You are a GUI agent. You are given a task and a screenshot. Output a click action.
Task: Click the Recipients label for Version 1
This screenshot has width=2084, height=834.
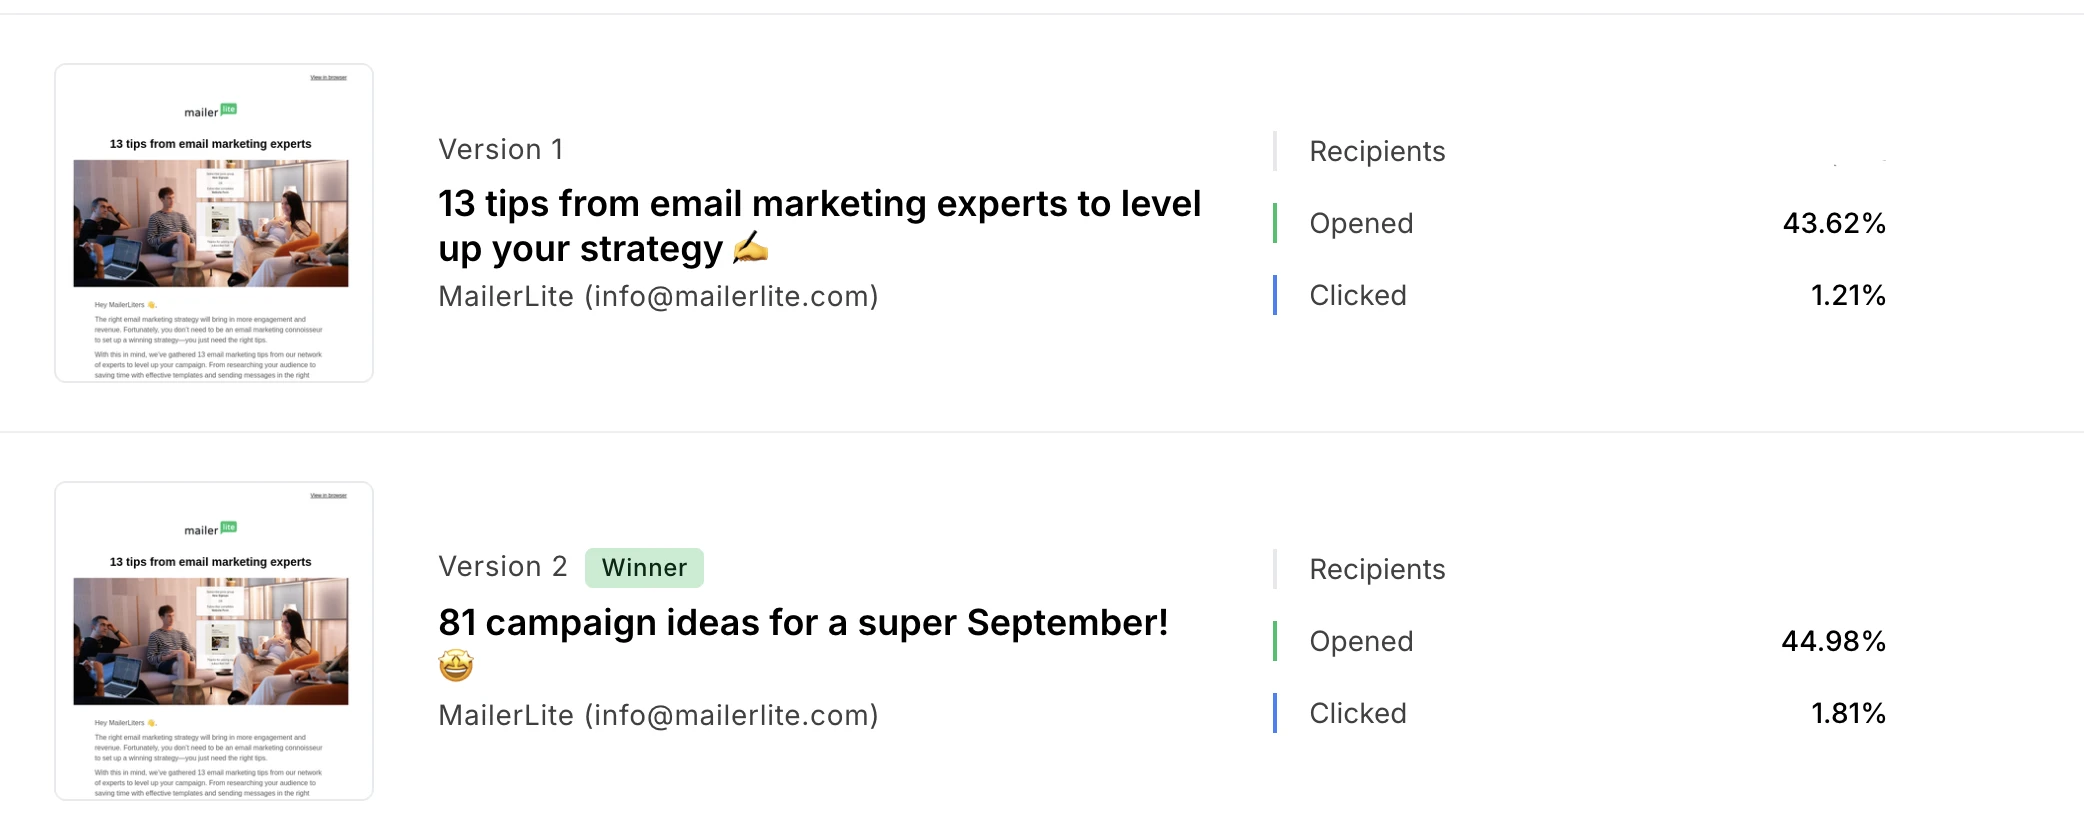click(x=1377, y=152)
